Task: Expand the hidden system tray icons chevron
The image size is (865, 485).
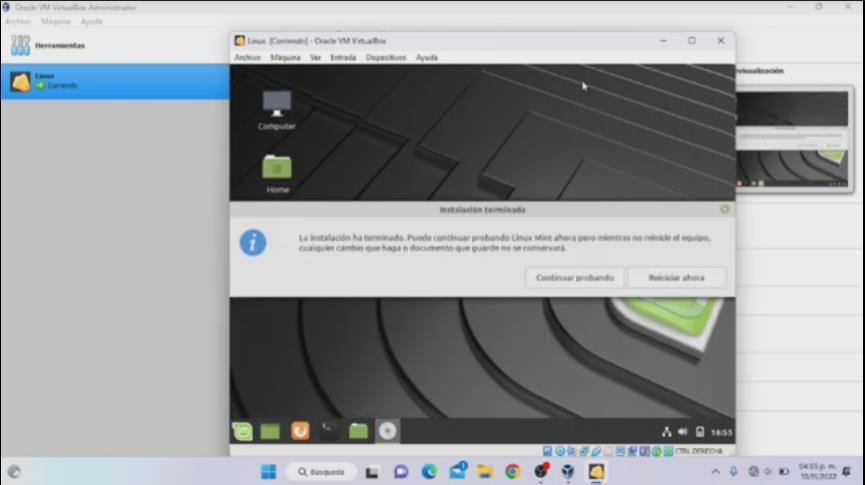Action: (715, 472)
